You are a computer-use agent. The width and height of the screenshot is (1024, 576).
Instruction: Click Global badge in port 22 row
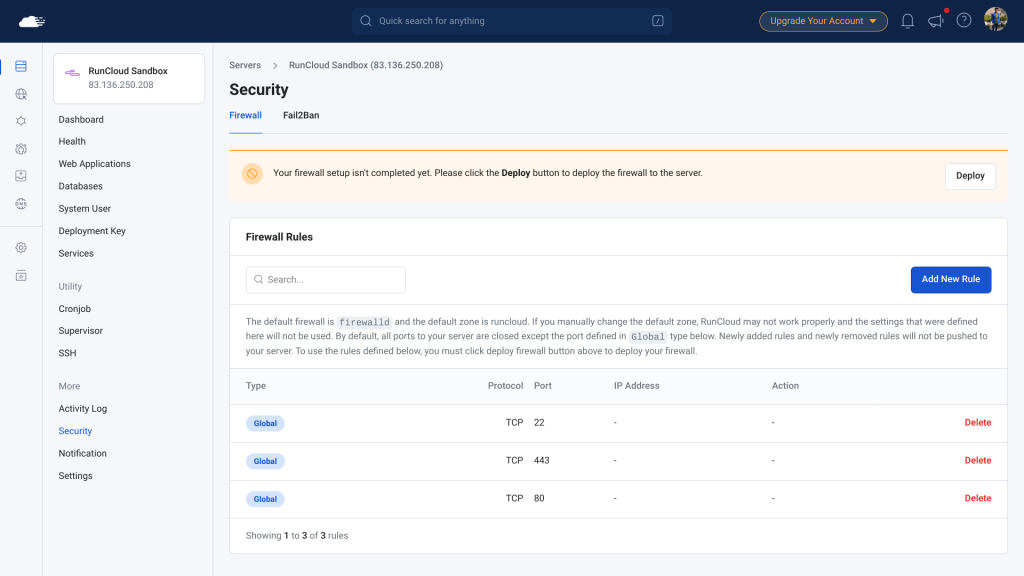[x=265, y=423]
